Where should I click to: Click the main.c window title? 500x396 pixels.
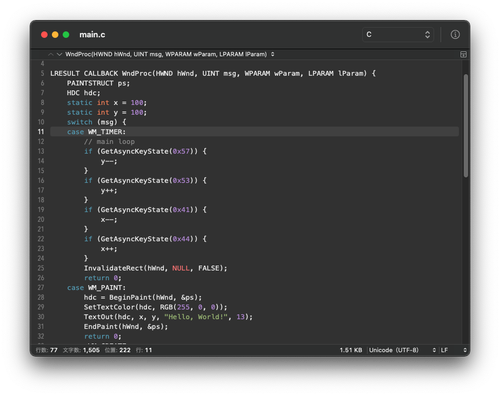(x=92, y=35)
